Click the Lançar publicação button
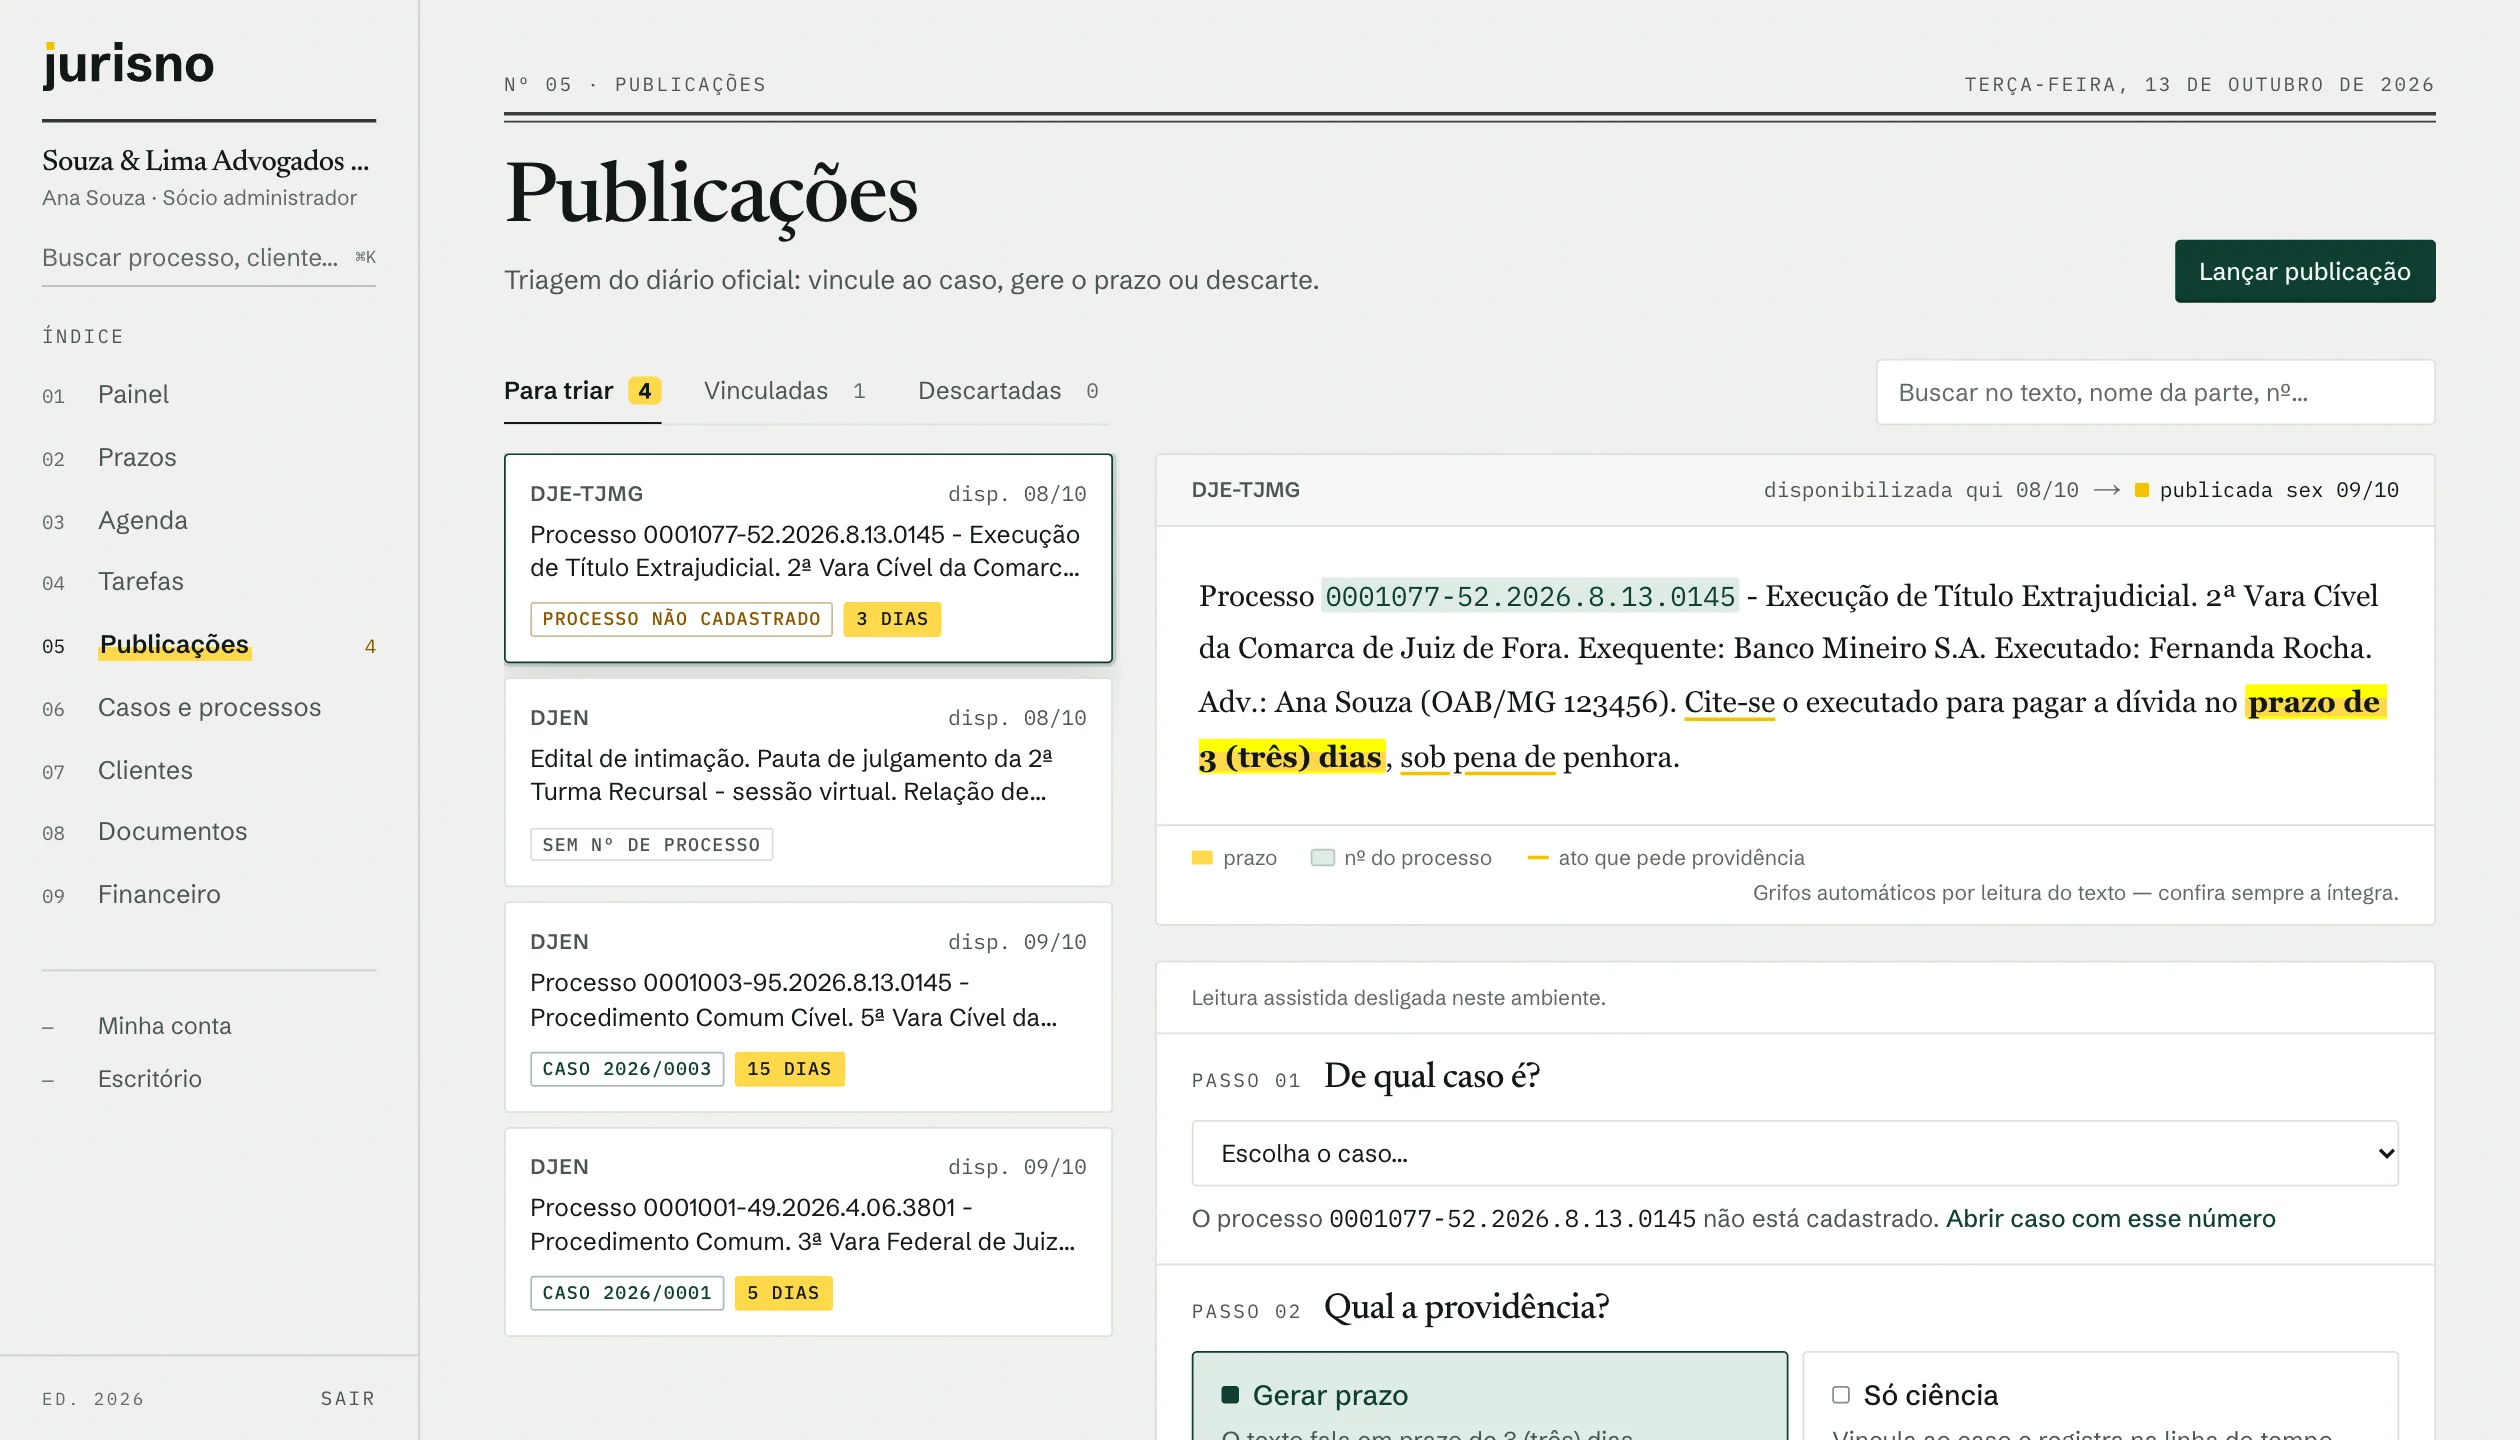The height and width of the screenshot is (1440, 2520). click(x=2304, y=271)
